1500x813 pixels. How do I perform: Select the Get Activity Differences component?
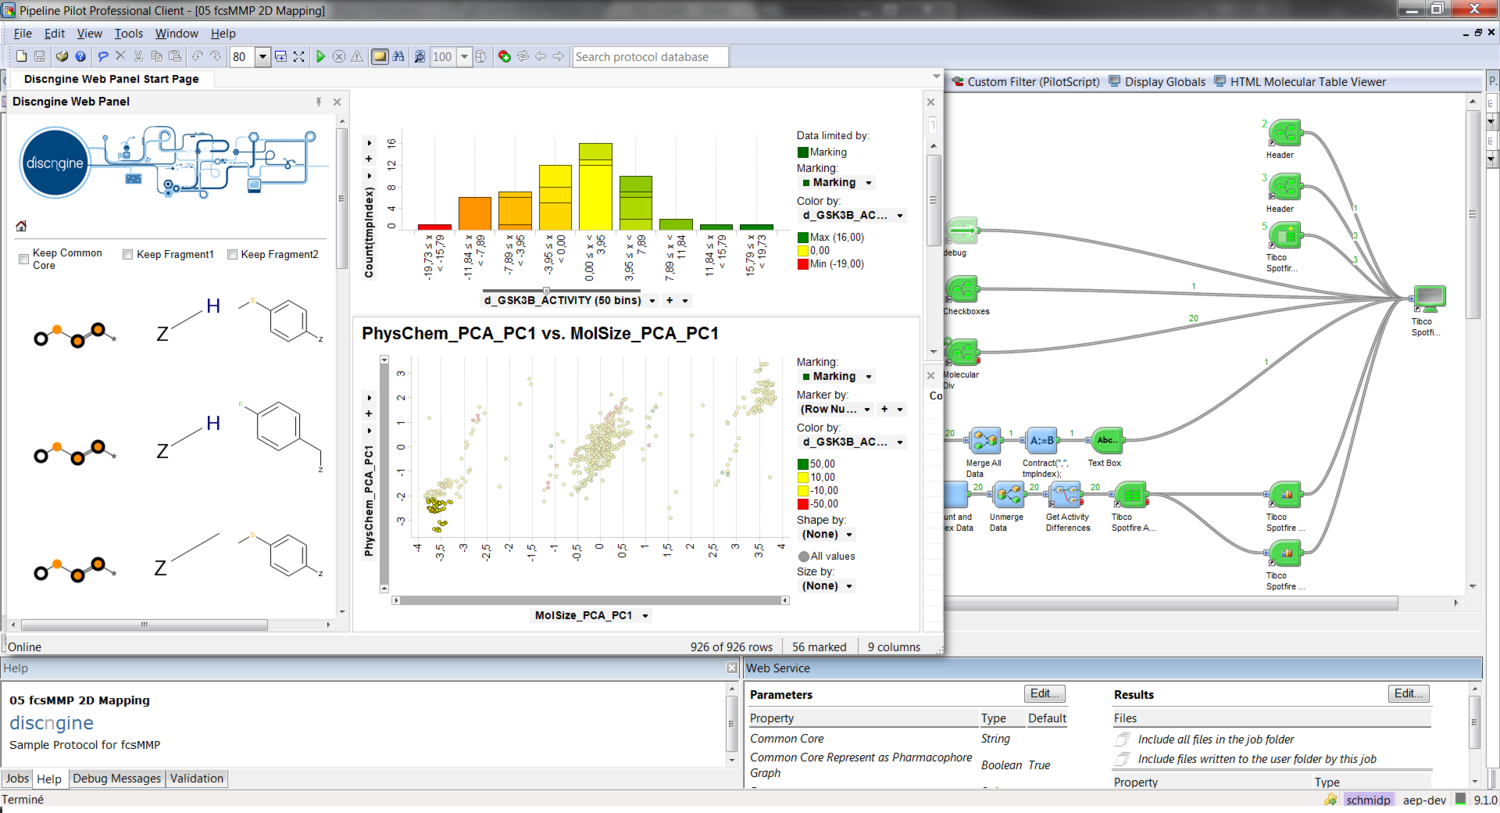[1066, 494]
